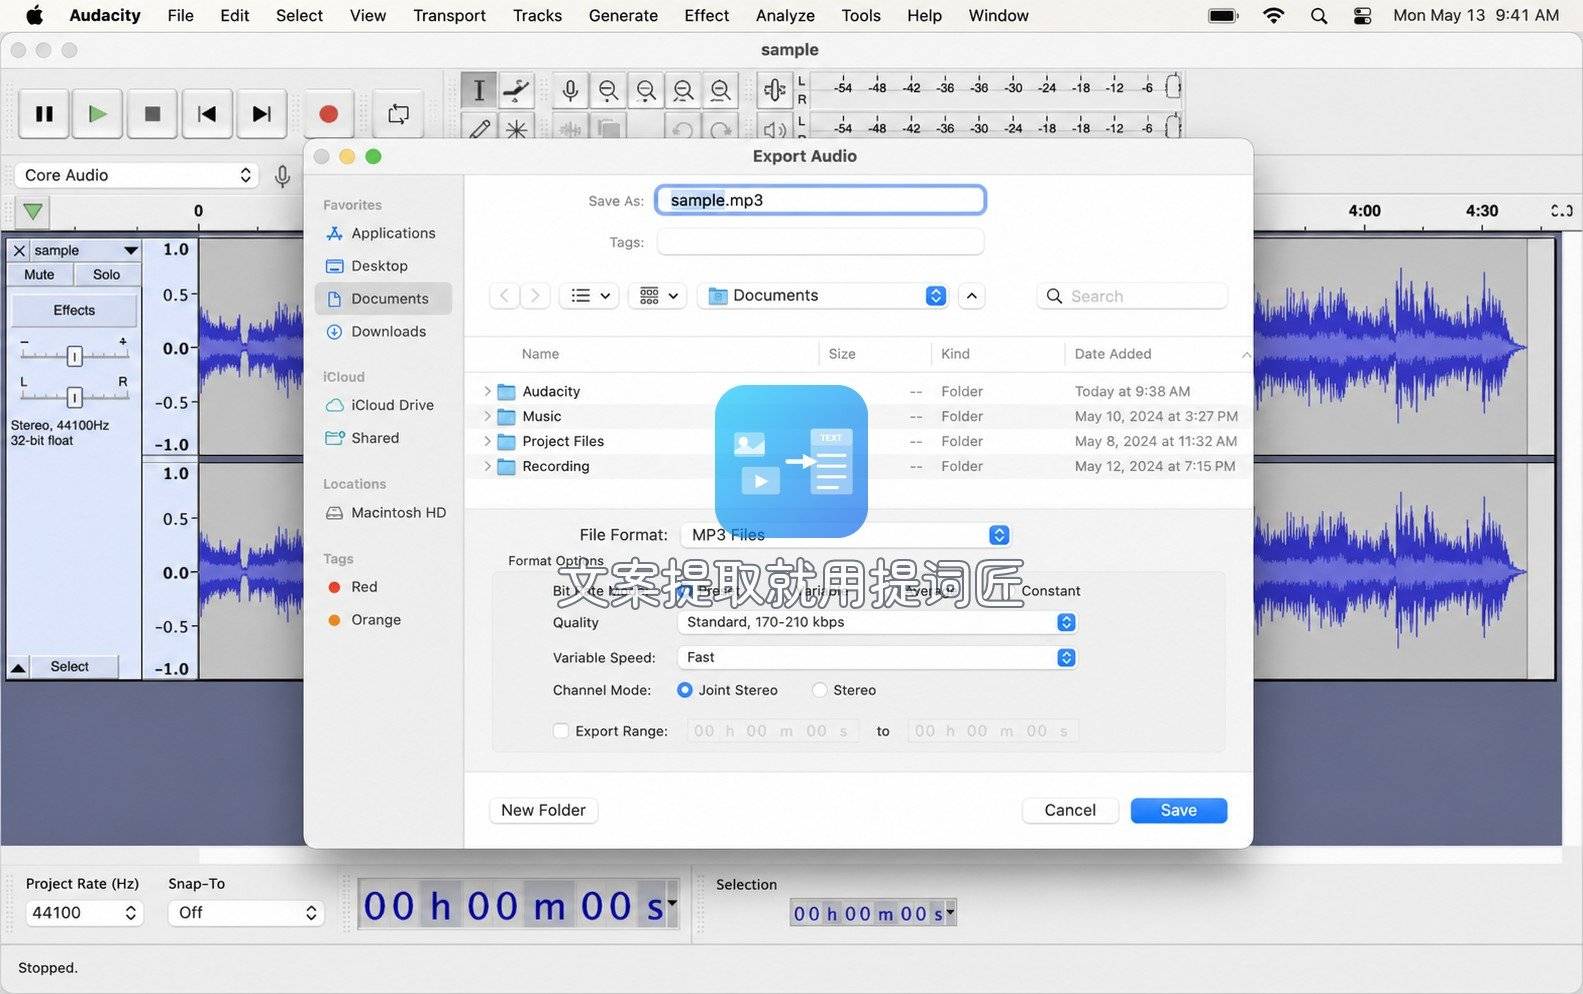The height and width of the screenshot is (994, 1583).
Task: Skip to the start of the project
Action: click(207, 114)
